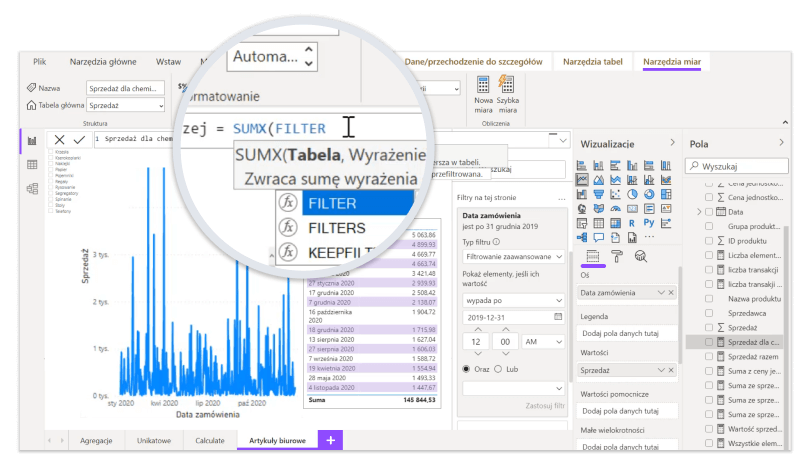Tick the ID produktu field checkbox
Viewport: 807px width, 472px height.
tap(709, 240)
